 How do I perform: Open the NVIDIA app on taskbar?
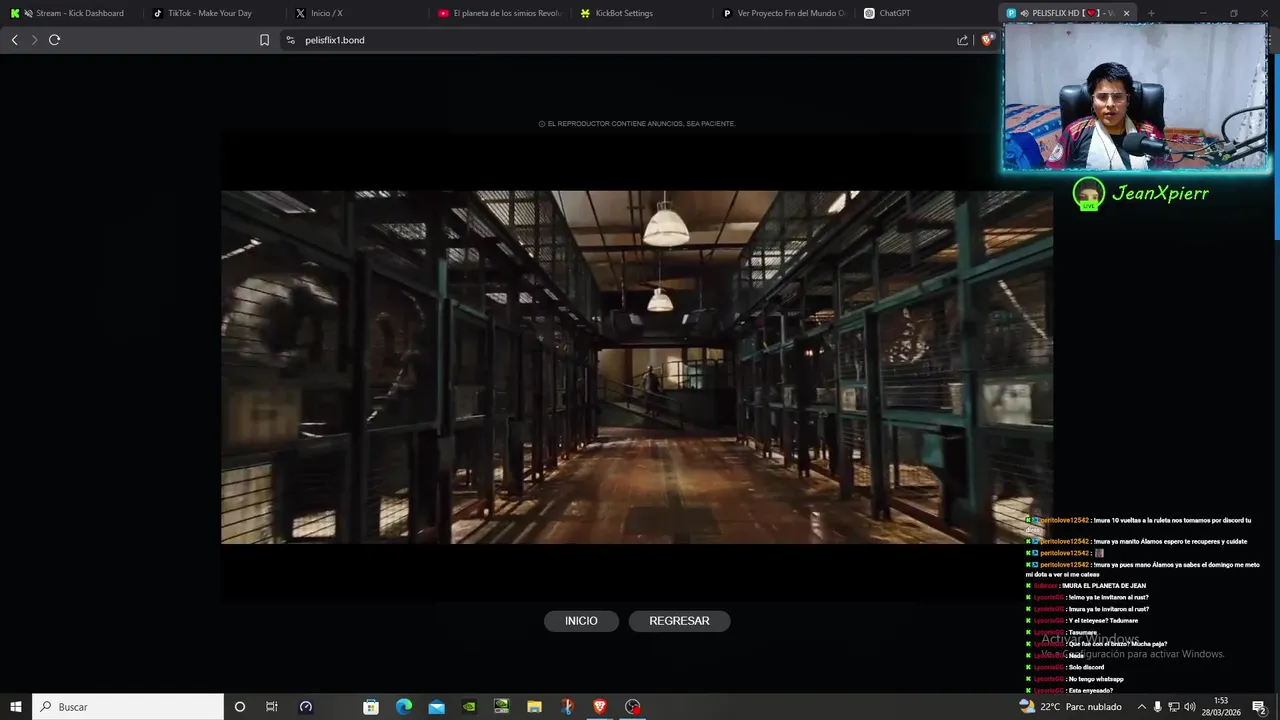pyautogui.click(x=469, y=707)
